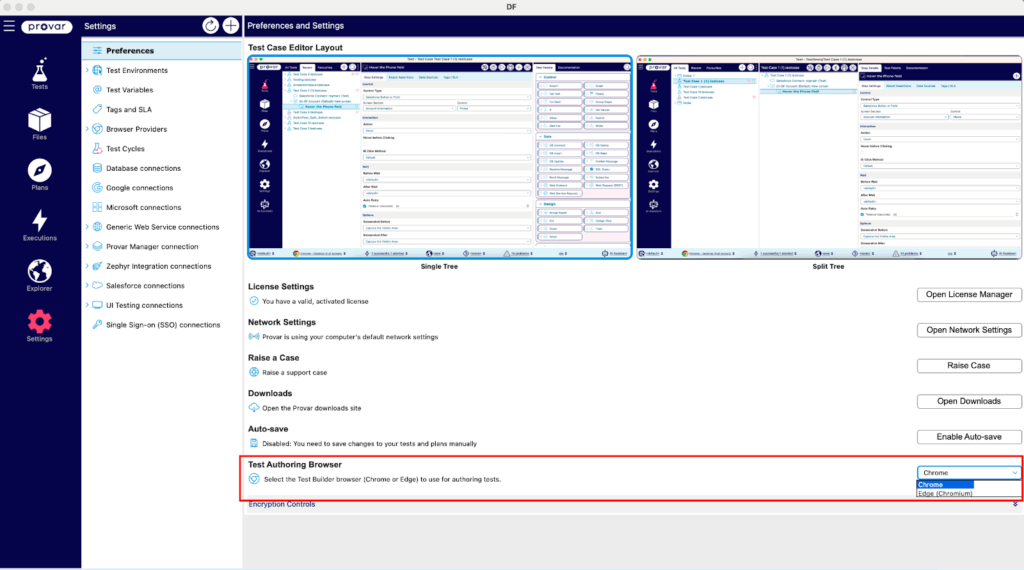Select Tags and SLA tree item
Viewport: 1024px width, 570px height.
coord(129,109)
